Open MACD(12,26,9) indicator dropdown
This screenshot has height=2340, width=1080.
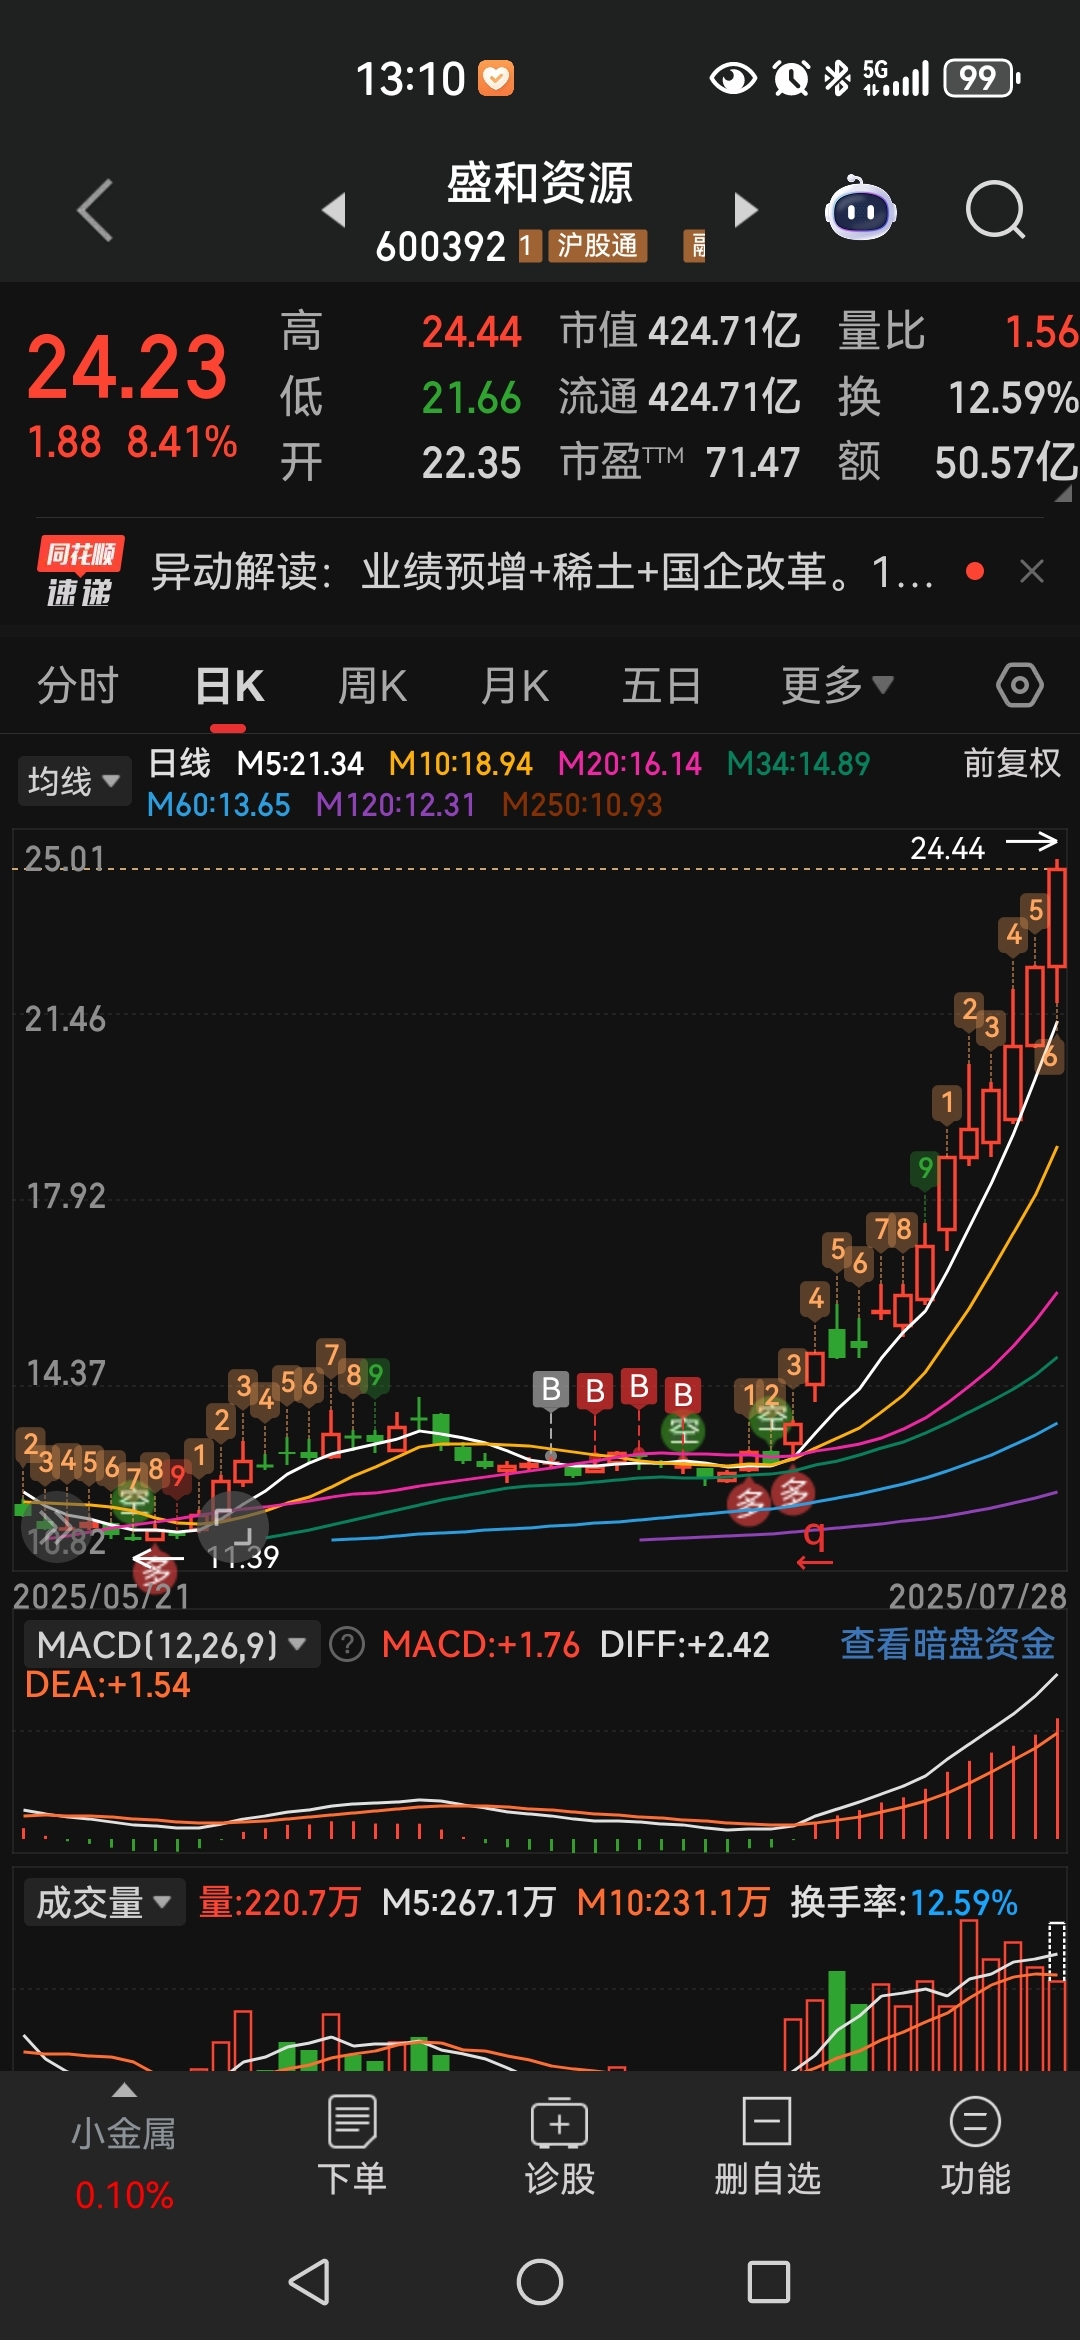171,1644
